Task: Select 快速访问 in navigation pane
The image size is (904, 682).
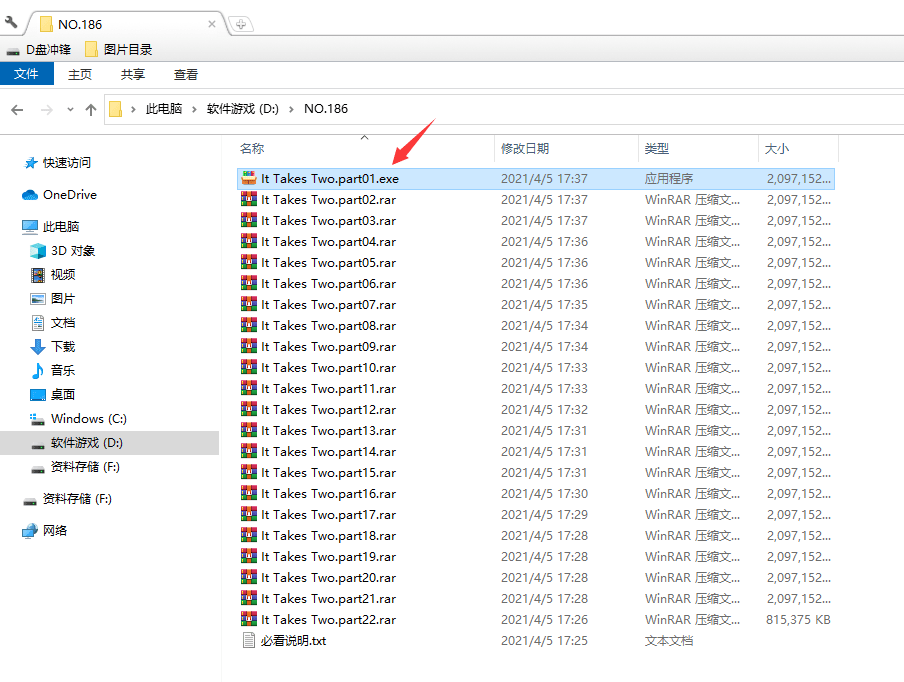Action: click(x=67, y=163)
